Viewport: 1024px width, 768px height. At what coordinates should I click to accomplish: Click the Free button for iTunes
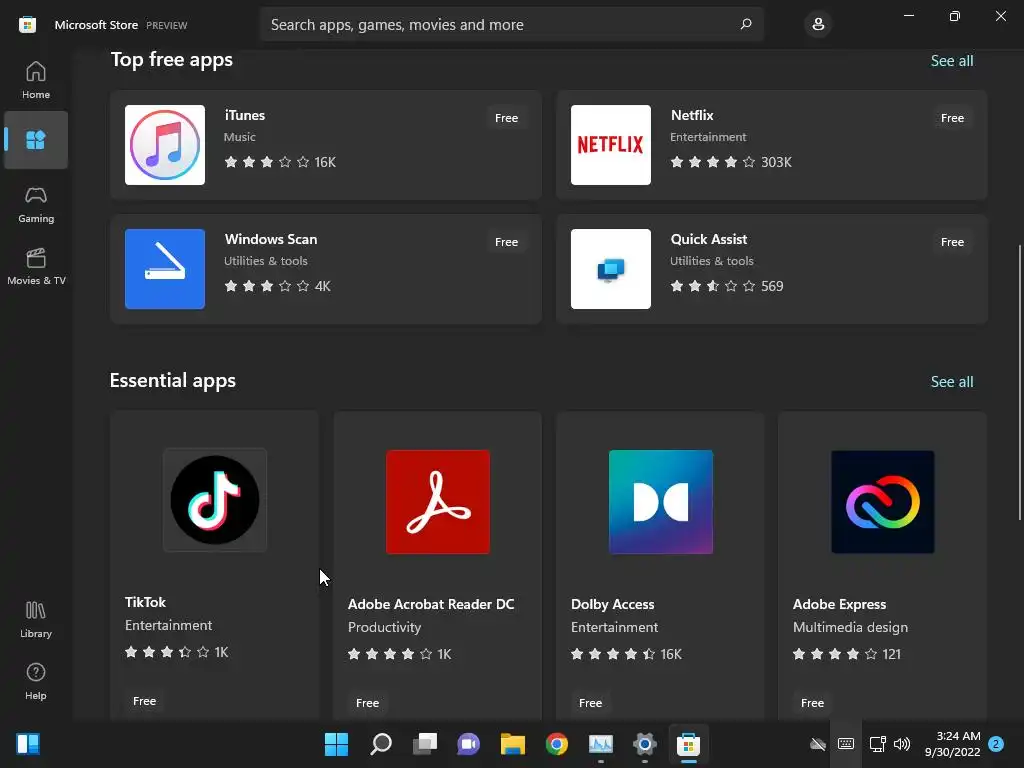pos(506,118)
